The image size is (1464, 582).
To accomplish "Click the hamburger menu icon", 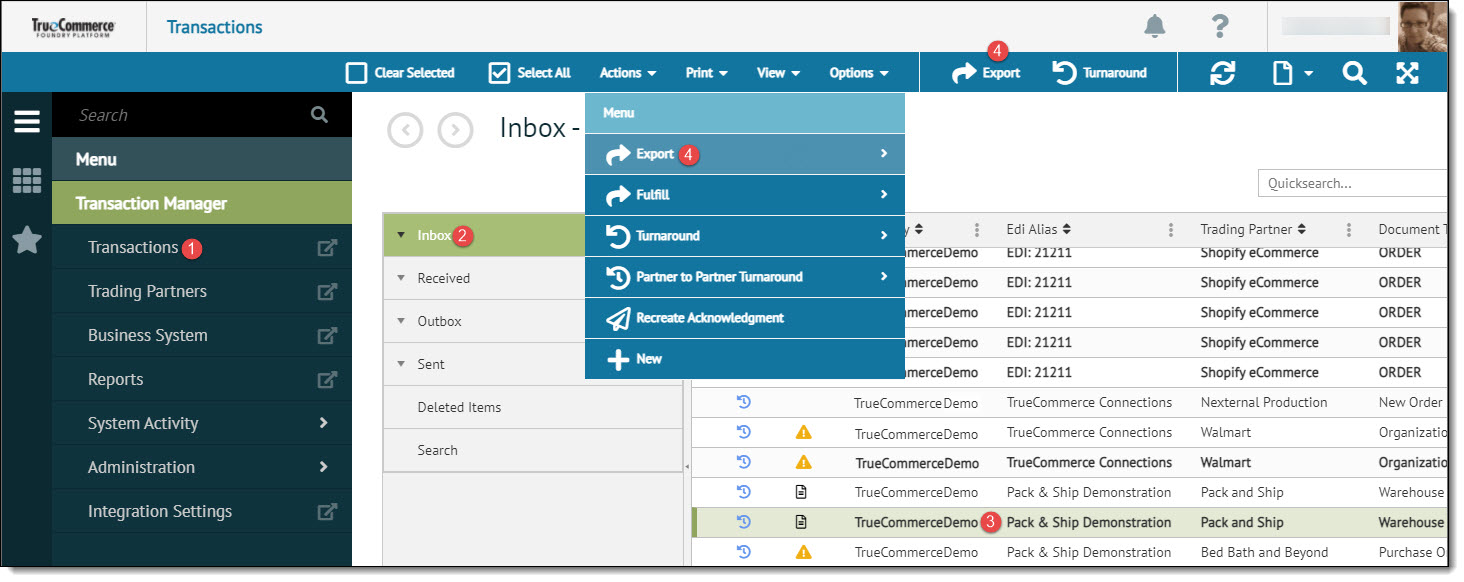I will click(27, 121).
